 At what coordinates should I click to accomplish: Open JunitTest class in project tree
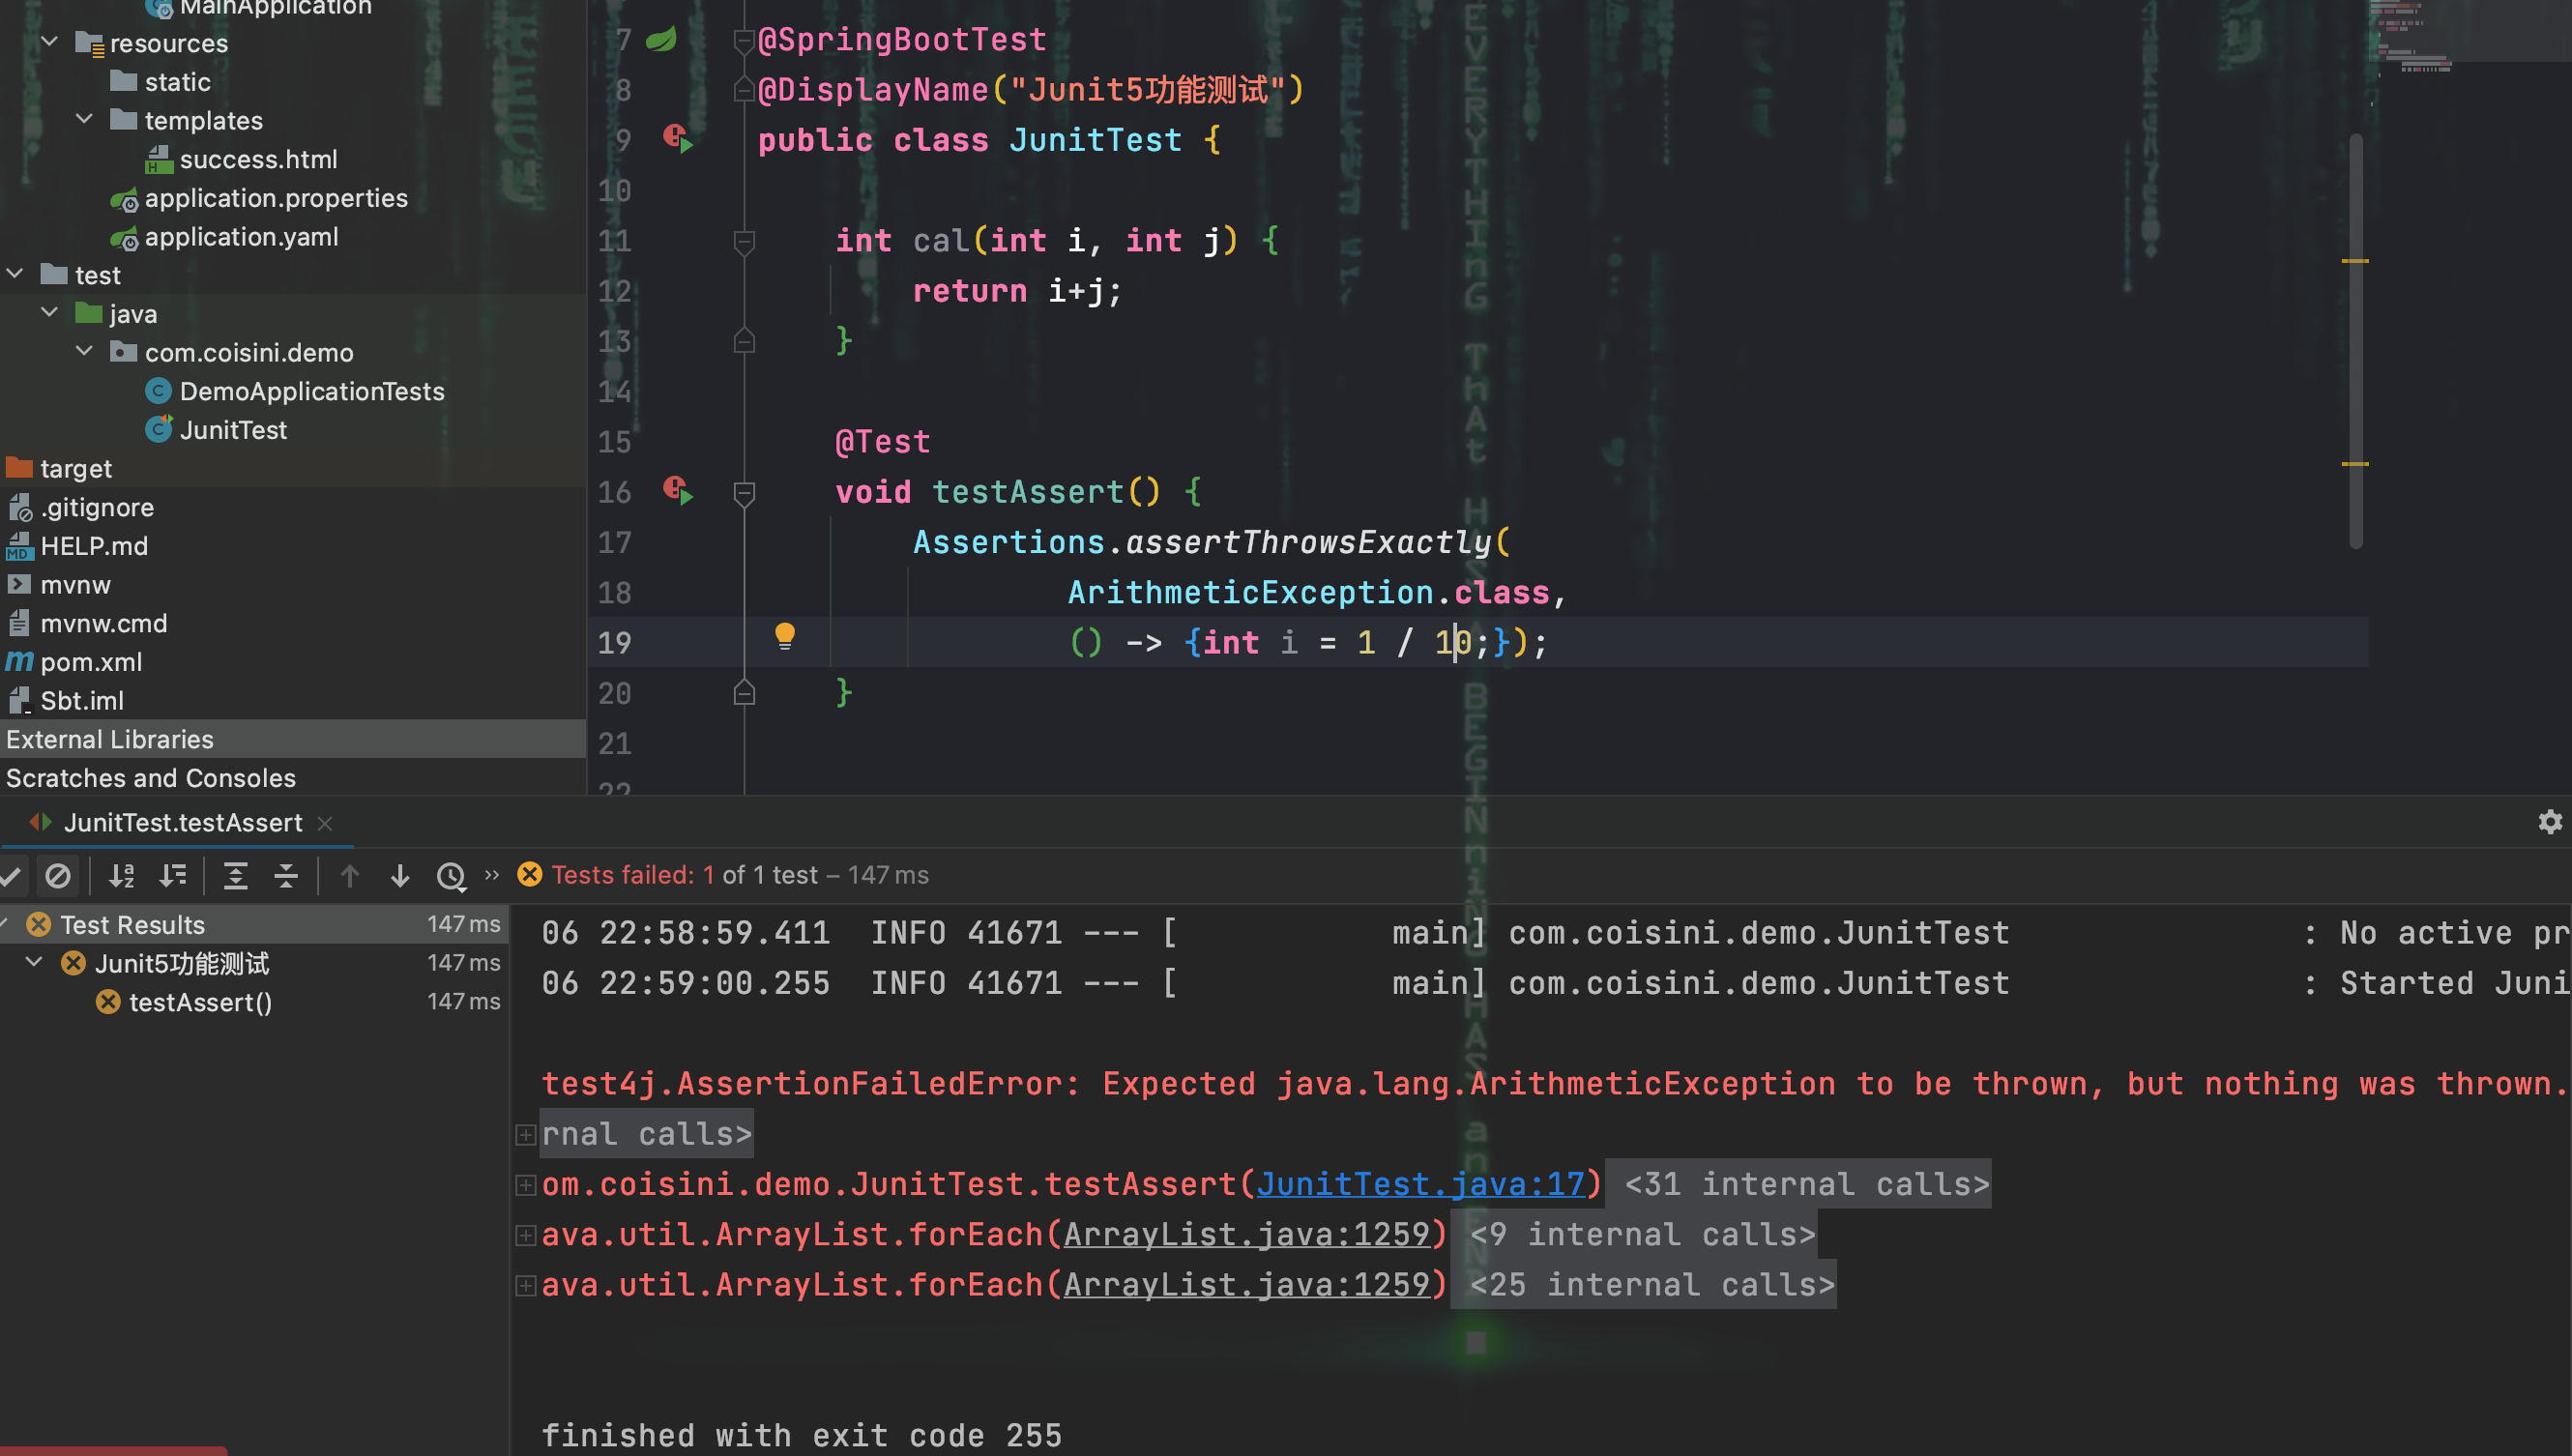233,430
